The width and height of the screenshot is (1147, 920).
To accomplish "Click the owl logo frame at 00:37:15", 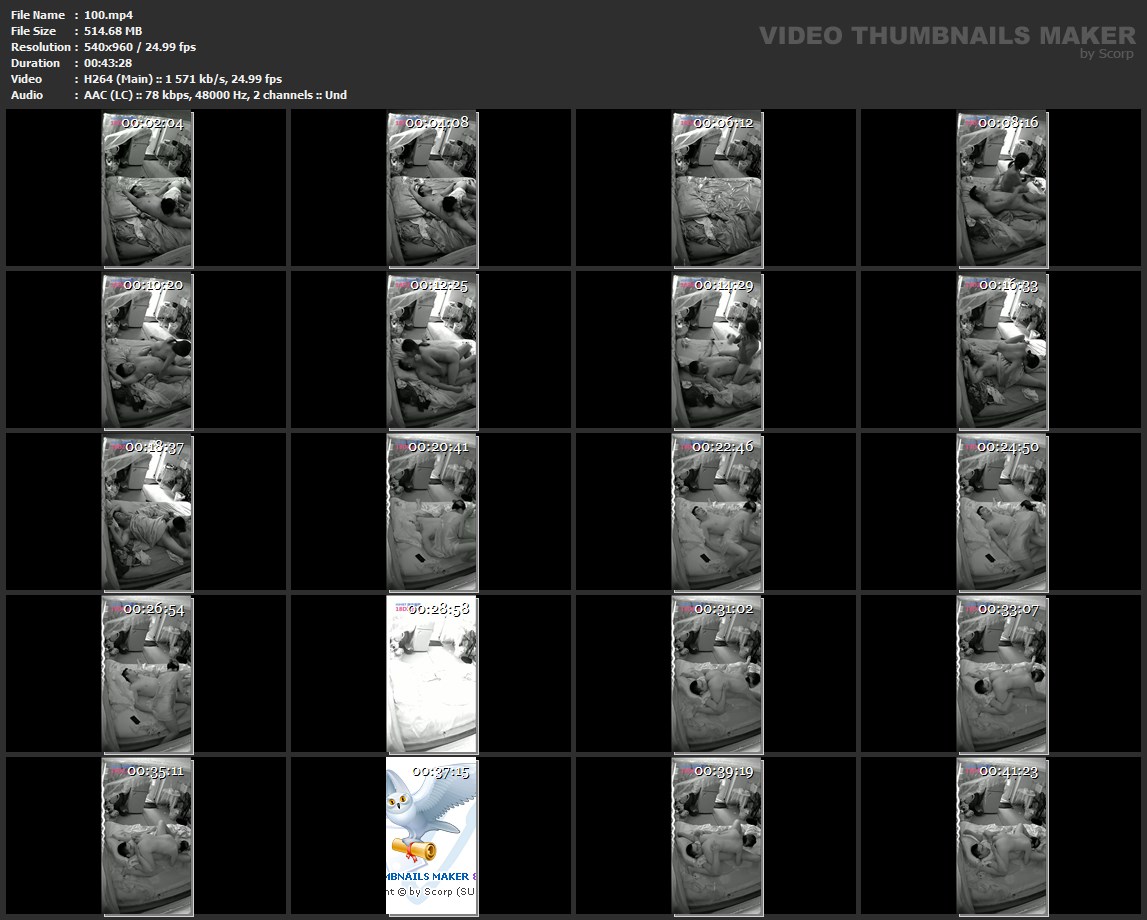I will (x=432, y=836).
